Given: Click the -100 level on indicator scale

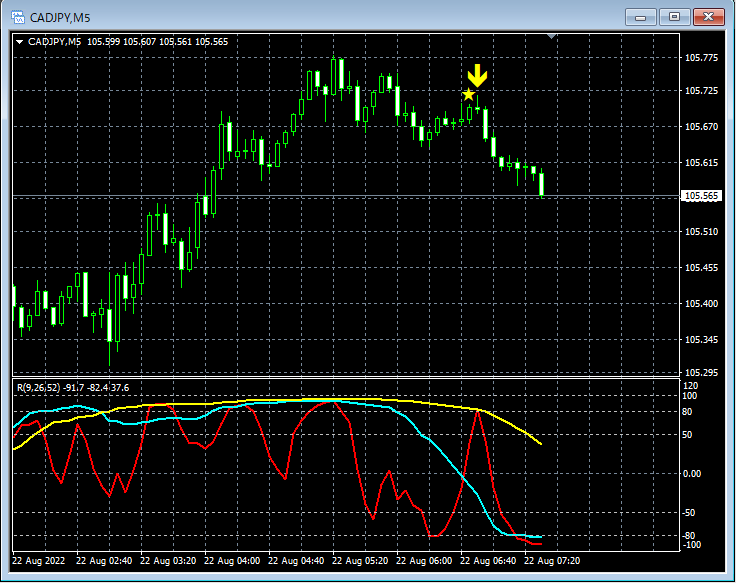Looking at the screenshot, I should (691, 544).
